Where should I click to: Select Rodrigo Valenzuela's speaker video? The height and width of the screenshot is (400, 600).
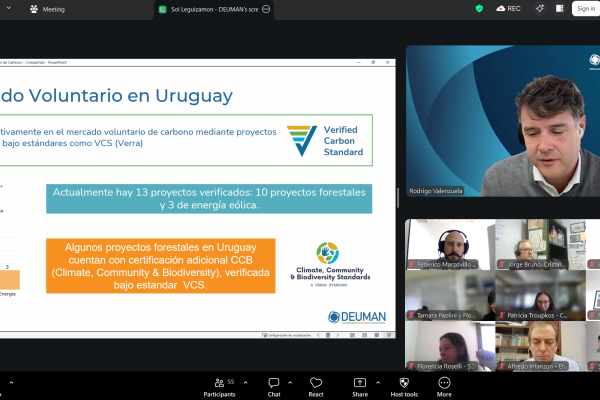(x=503, y=121)
